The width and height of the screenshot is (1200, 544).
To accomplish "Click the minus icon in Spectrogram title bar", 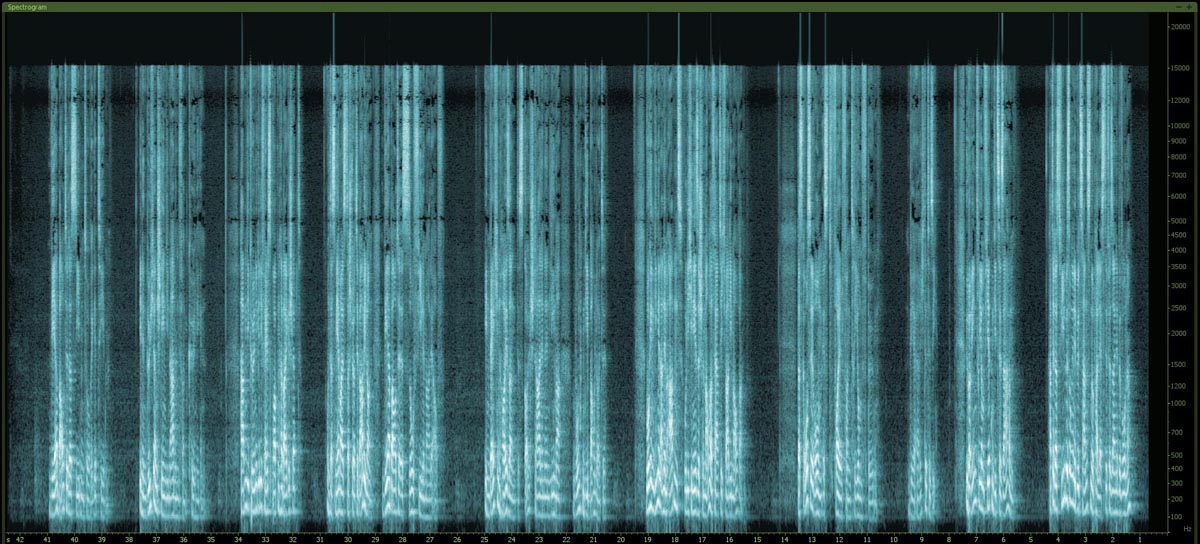I will point(1178,6).
